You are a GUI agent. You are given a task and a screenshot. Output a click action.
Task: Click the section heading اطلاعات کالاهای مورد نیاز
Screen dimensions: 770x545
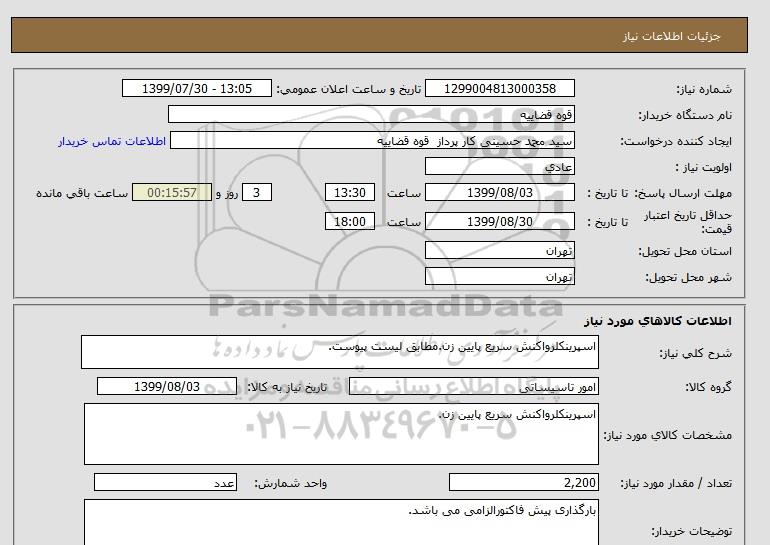point(658,321)
